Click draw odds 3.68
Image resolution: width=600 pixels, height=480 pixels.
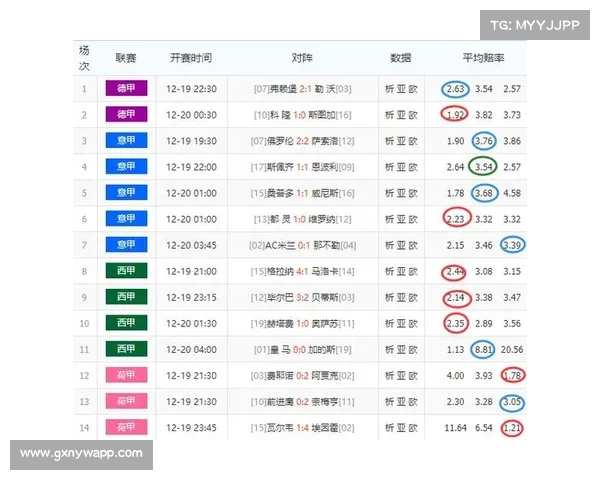pyautogui.click(x=484, y=193)
